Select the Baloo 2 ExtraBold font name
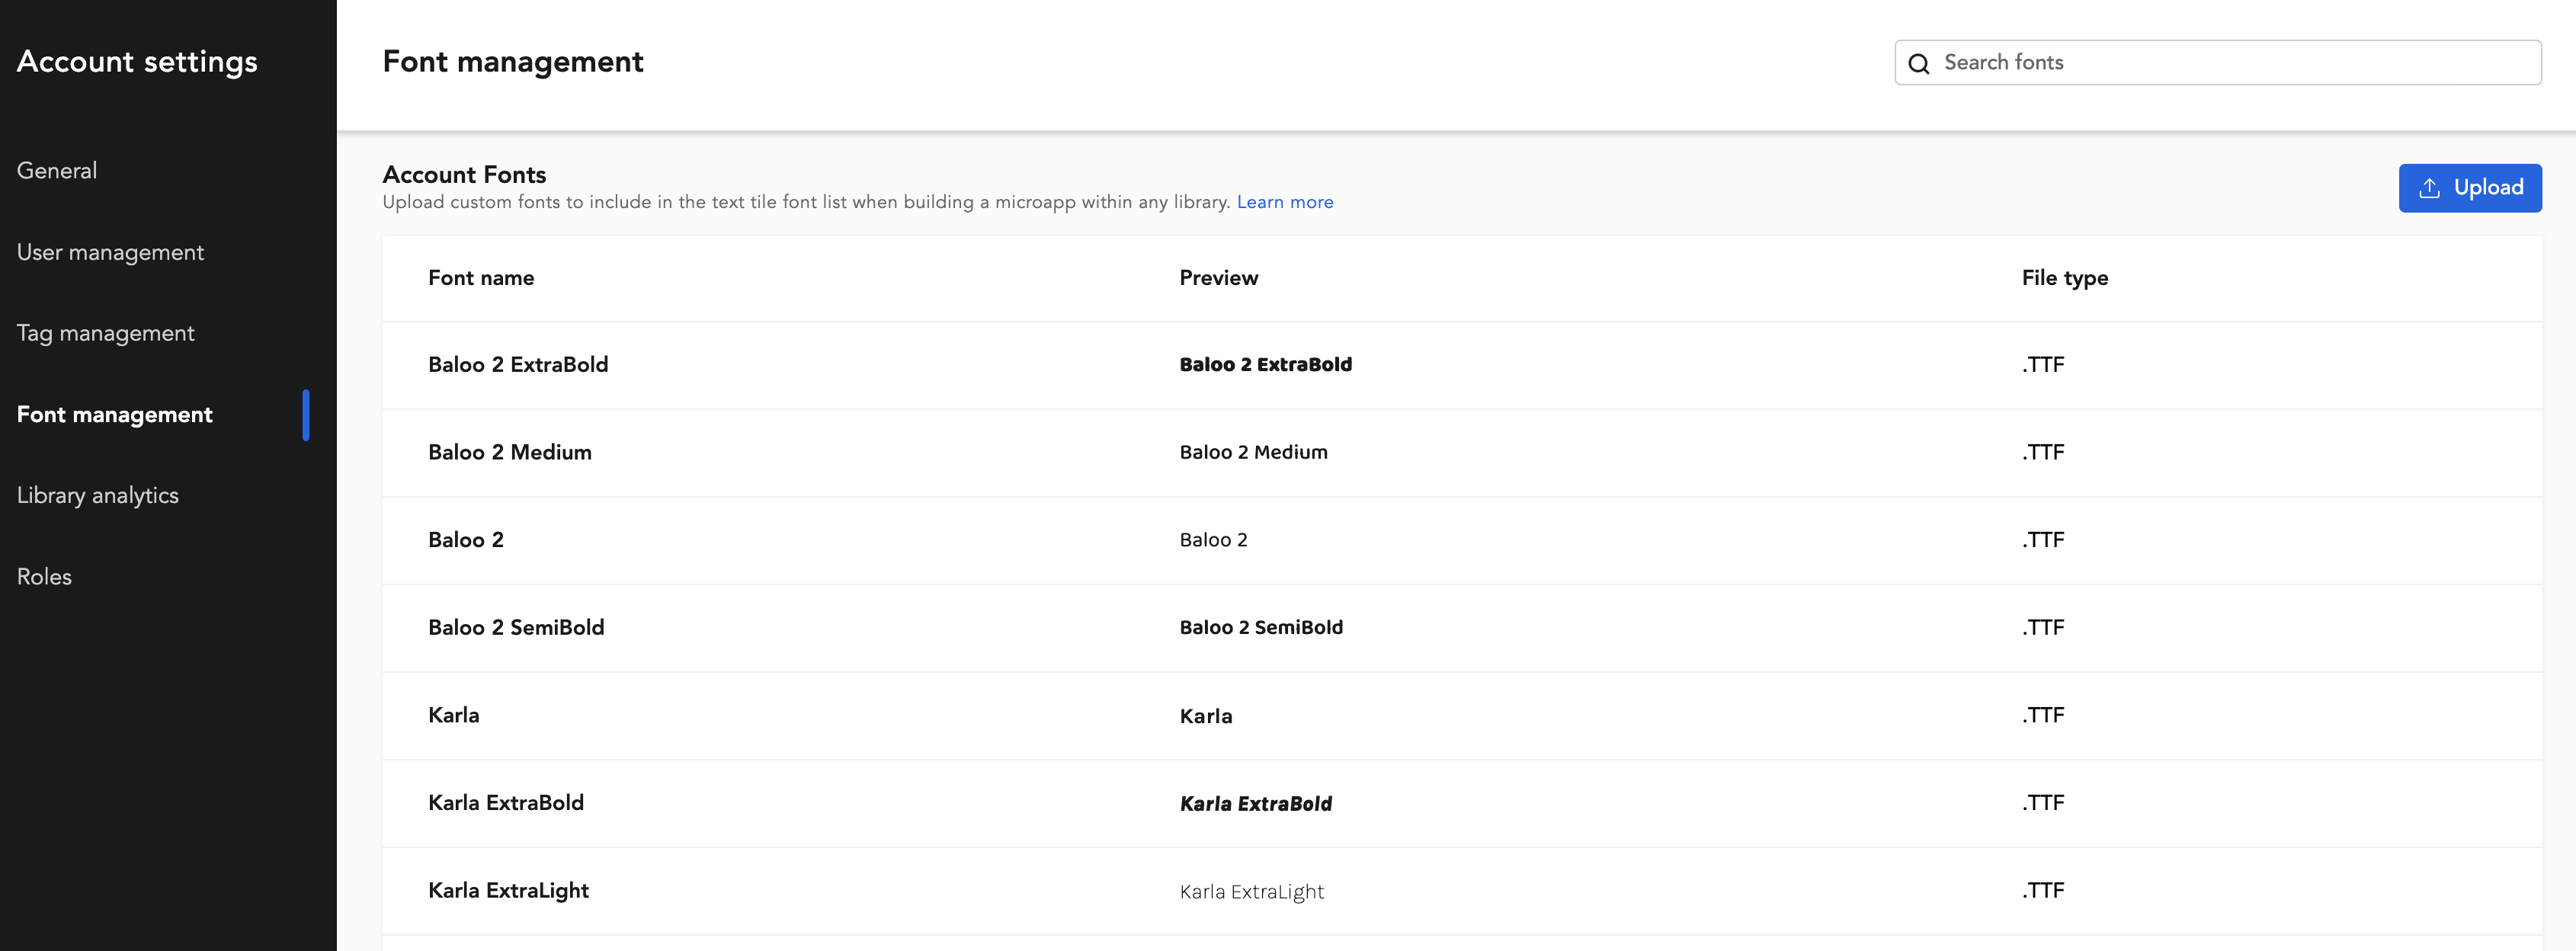This screenshot has width=2576, height=951. tap(518, 365)
